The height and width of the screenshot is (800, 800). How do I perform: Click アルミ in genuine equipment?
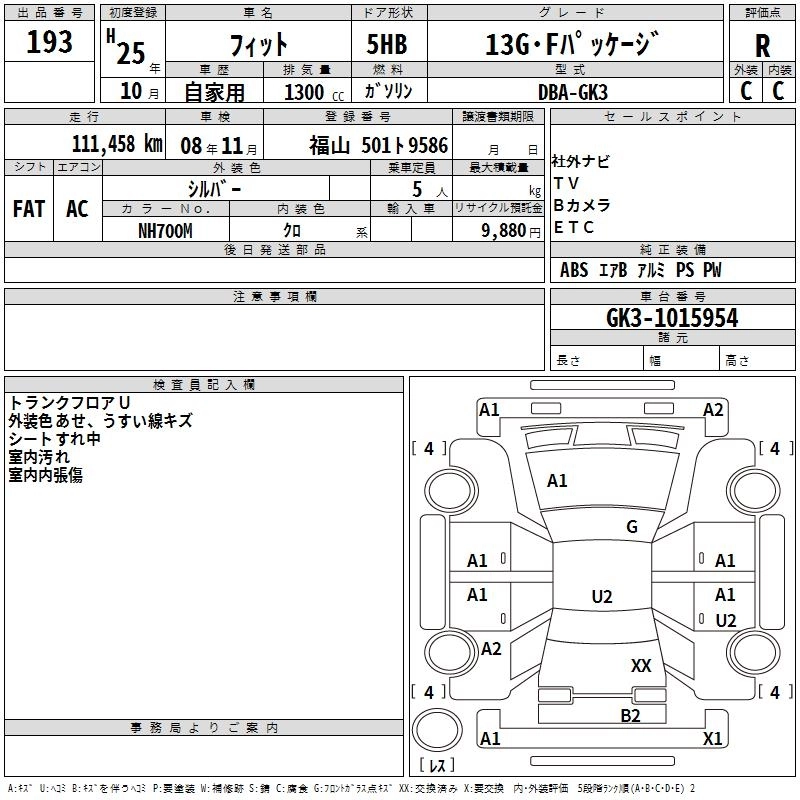coord(651,270)
